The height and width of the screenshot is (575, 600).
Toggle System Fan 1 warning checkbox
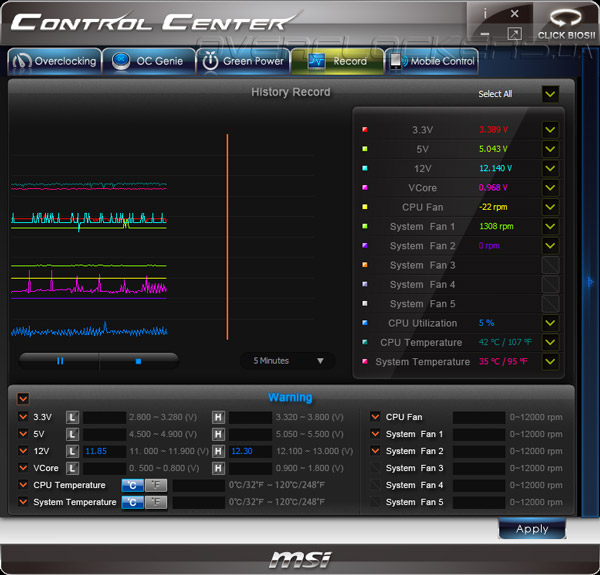click(375, 434)
